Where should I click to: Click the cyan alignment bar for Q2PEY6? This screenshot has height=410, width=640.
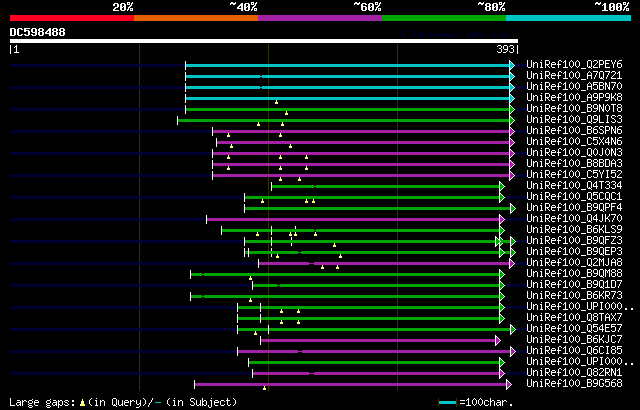pyautogui.click(x=347, y=65)
